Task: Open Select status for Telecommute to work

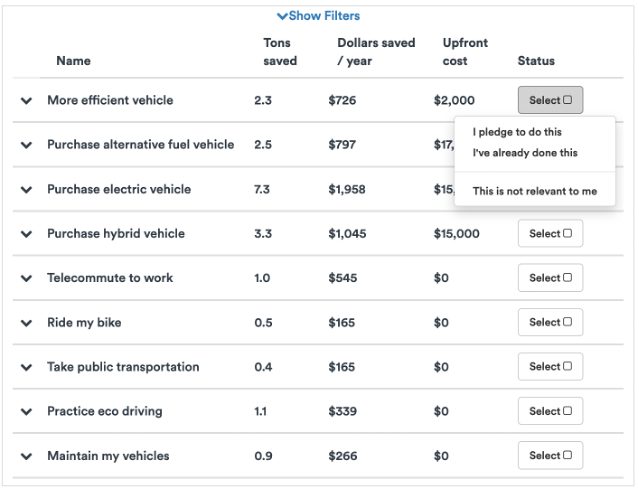Action: [x=550, y=278]
